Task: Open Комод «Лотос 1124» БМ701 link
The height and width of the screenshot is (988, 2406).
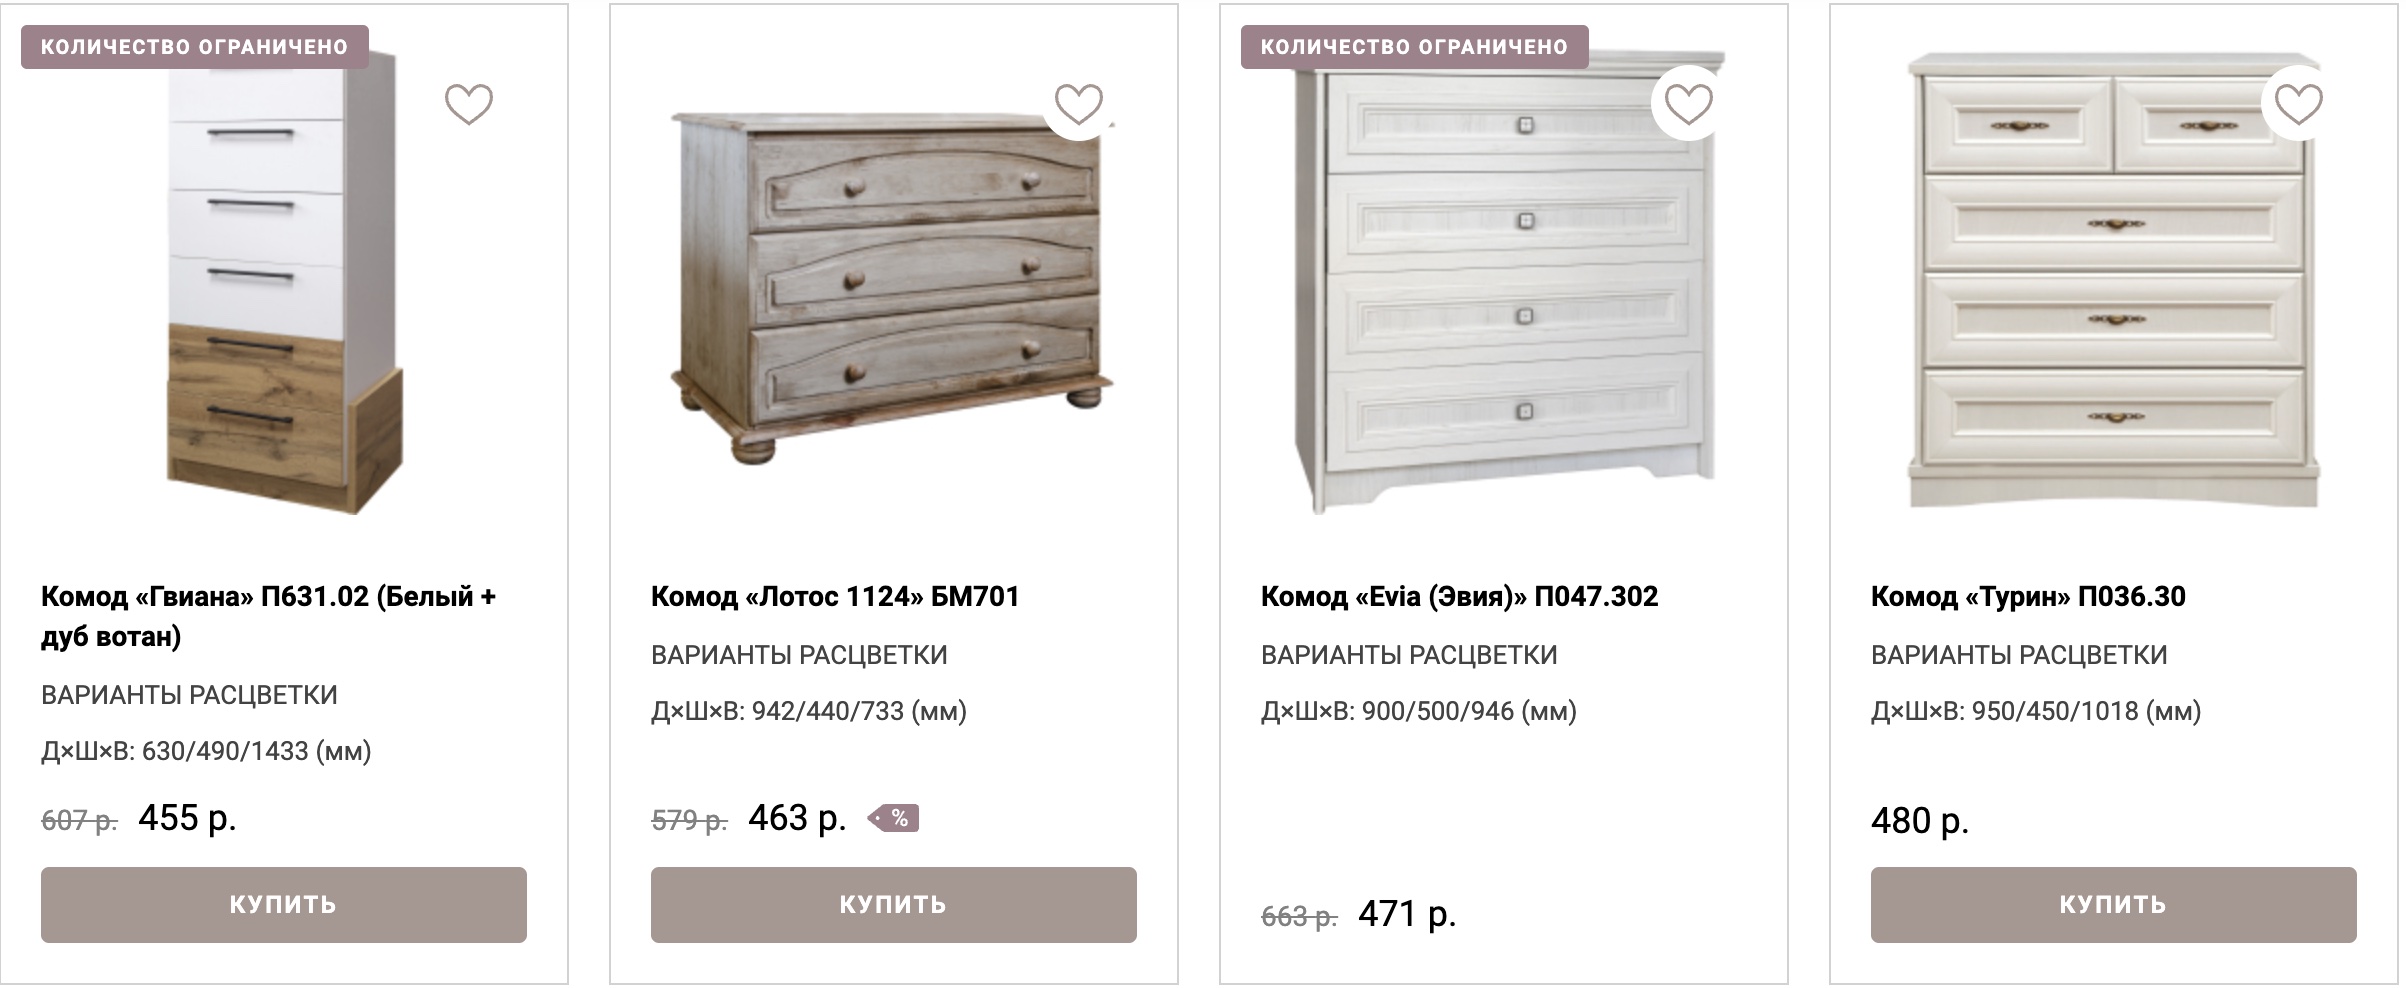Action: click(x=835, y=597)
